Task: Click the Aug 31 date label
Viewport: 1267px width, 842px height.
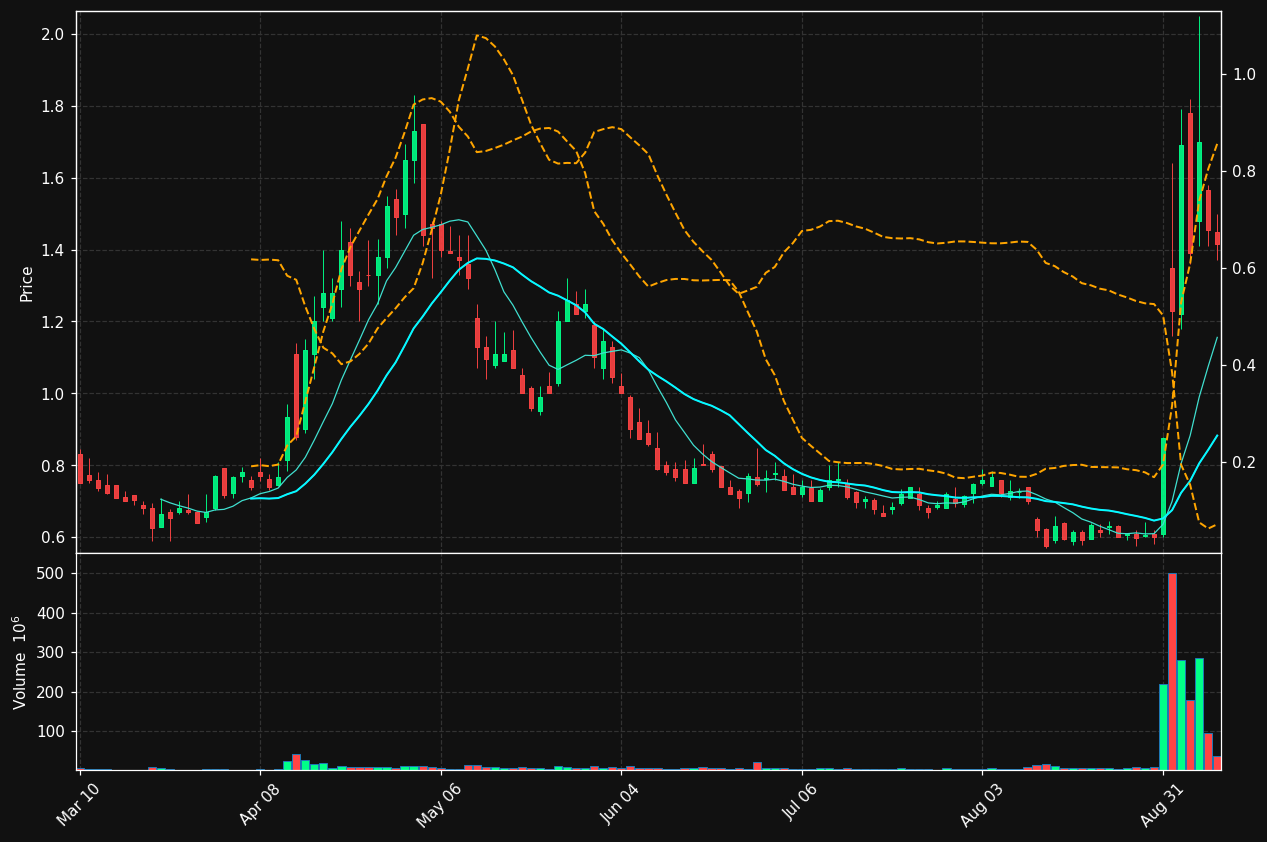Action: pyautogui.click(x=1162, y=805)
